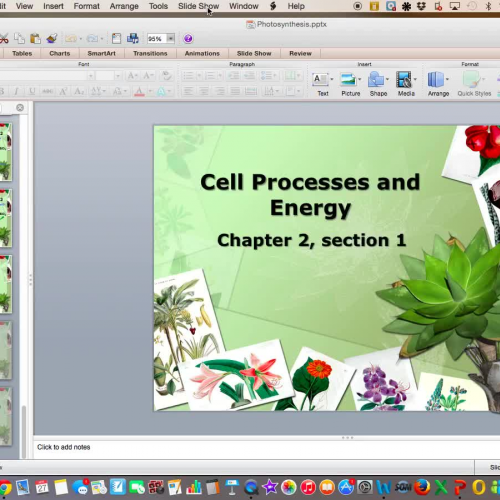The image size is (500, 500).
Task: Open iTunes from the Dock
Action: (308, 488)
